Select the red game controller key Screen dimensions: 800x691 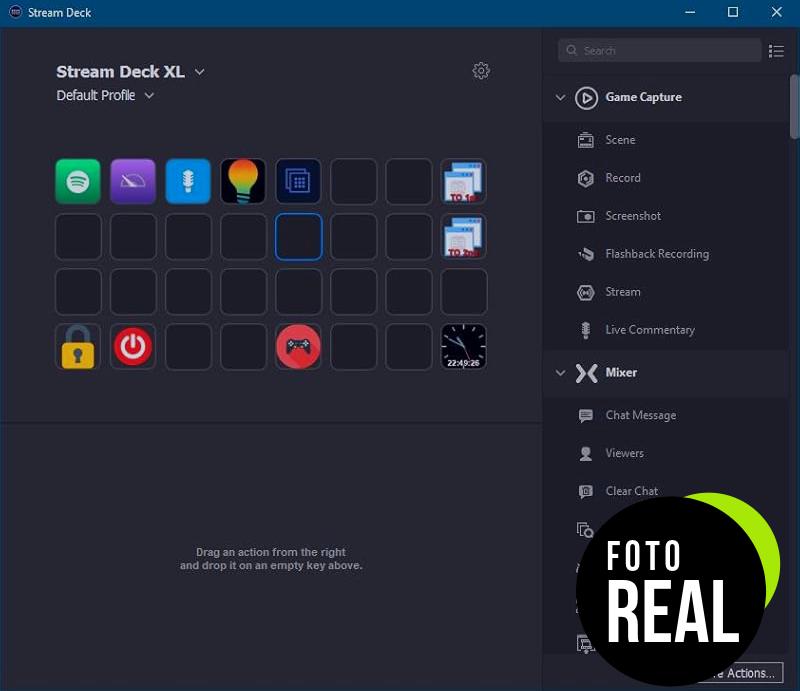[298, 347]
